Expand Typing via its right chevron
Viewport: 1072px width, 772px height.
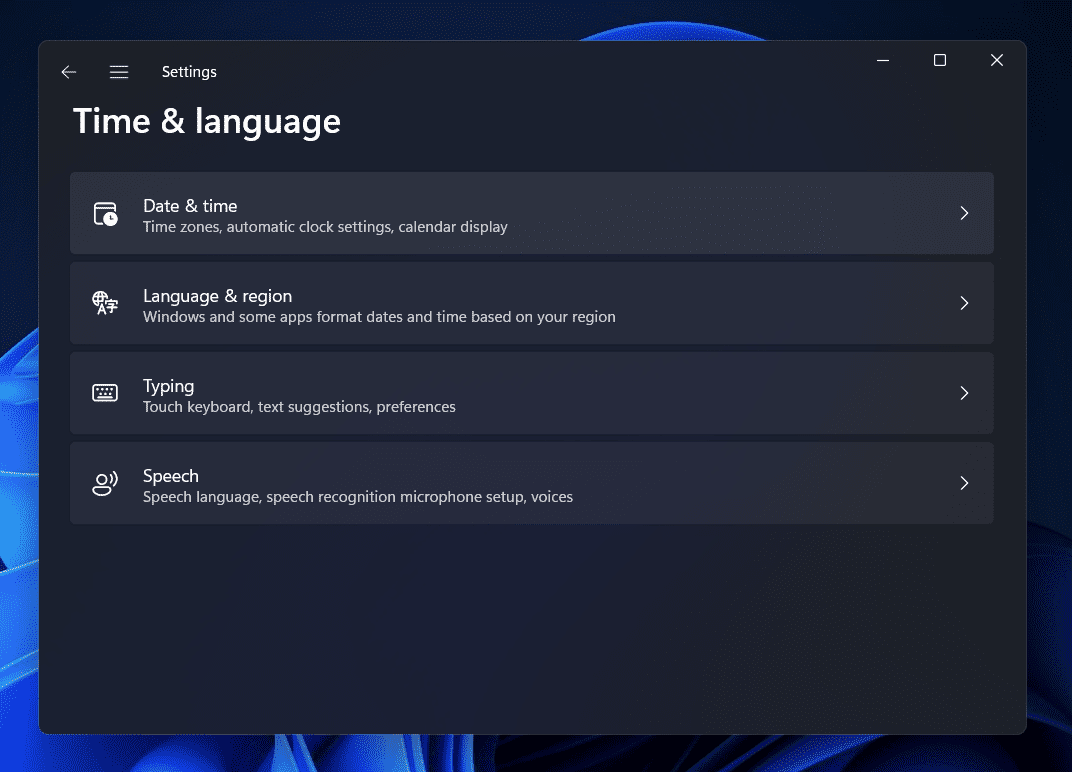click(964, 393)
